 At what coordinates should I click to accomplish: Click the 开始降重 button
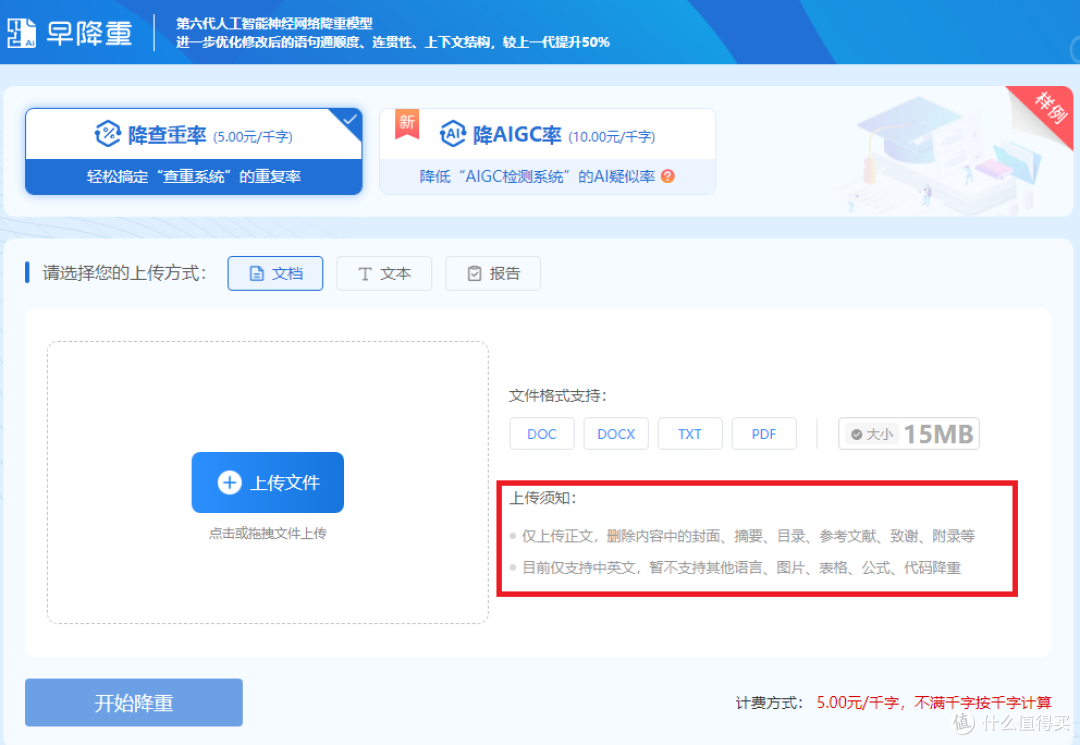134,702
